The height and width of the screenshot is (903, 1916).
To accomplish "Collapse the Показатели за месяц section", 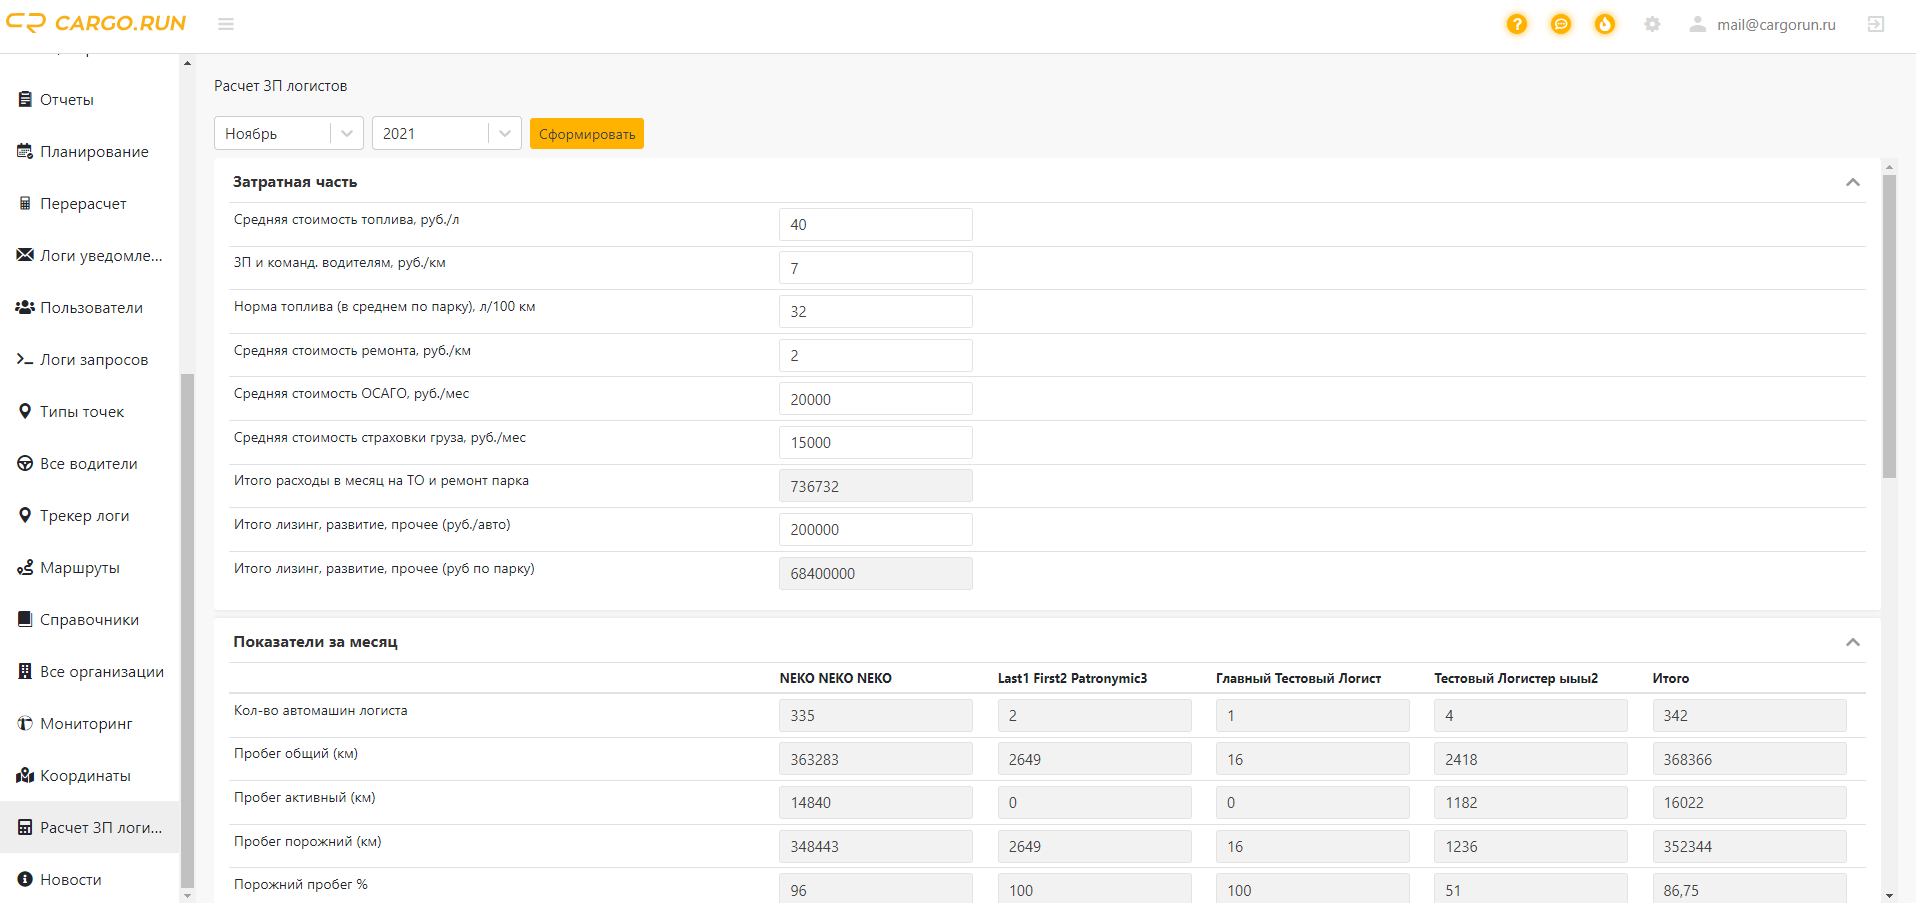I will [1852, 642].
